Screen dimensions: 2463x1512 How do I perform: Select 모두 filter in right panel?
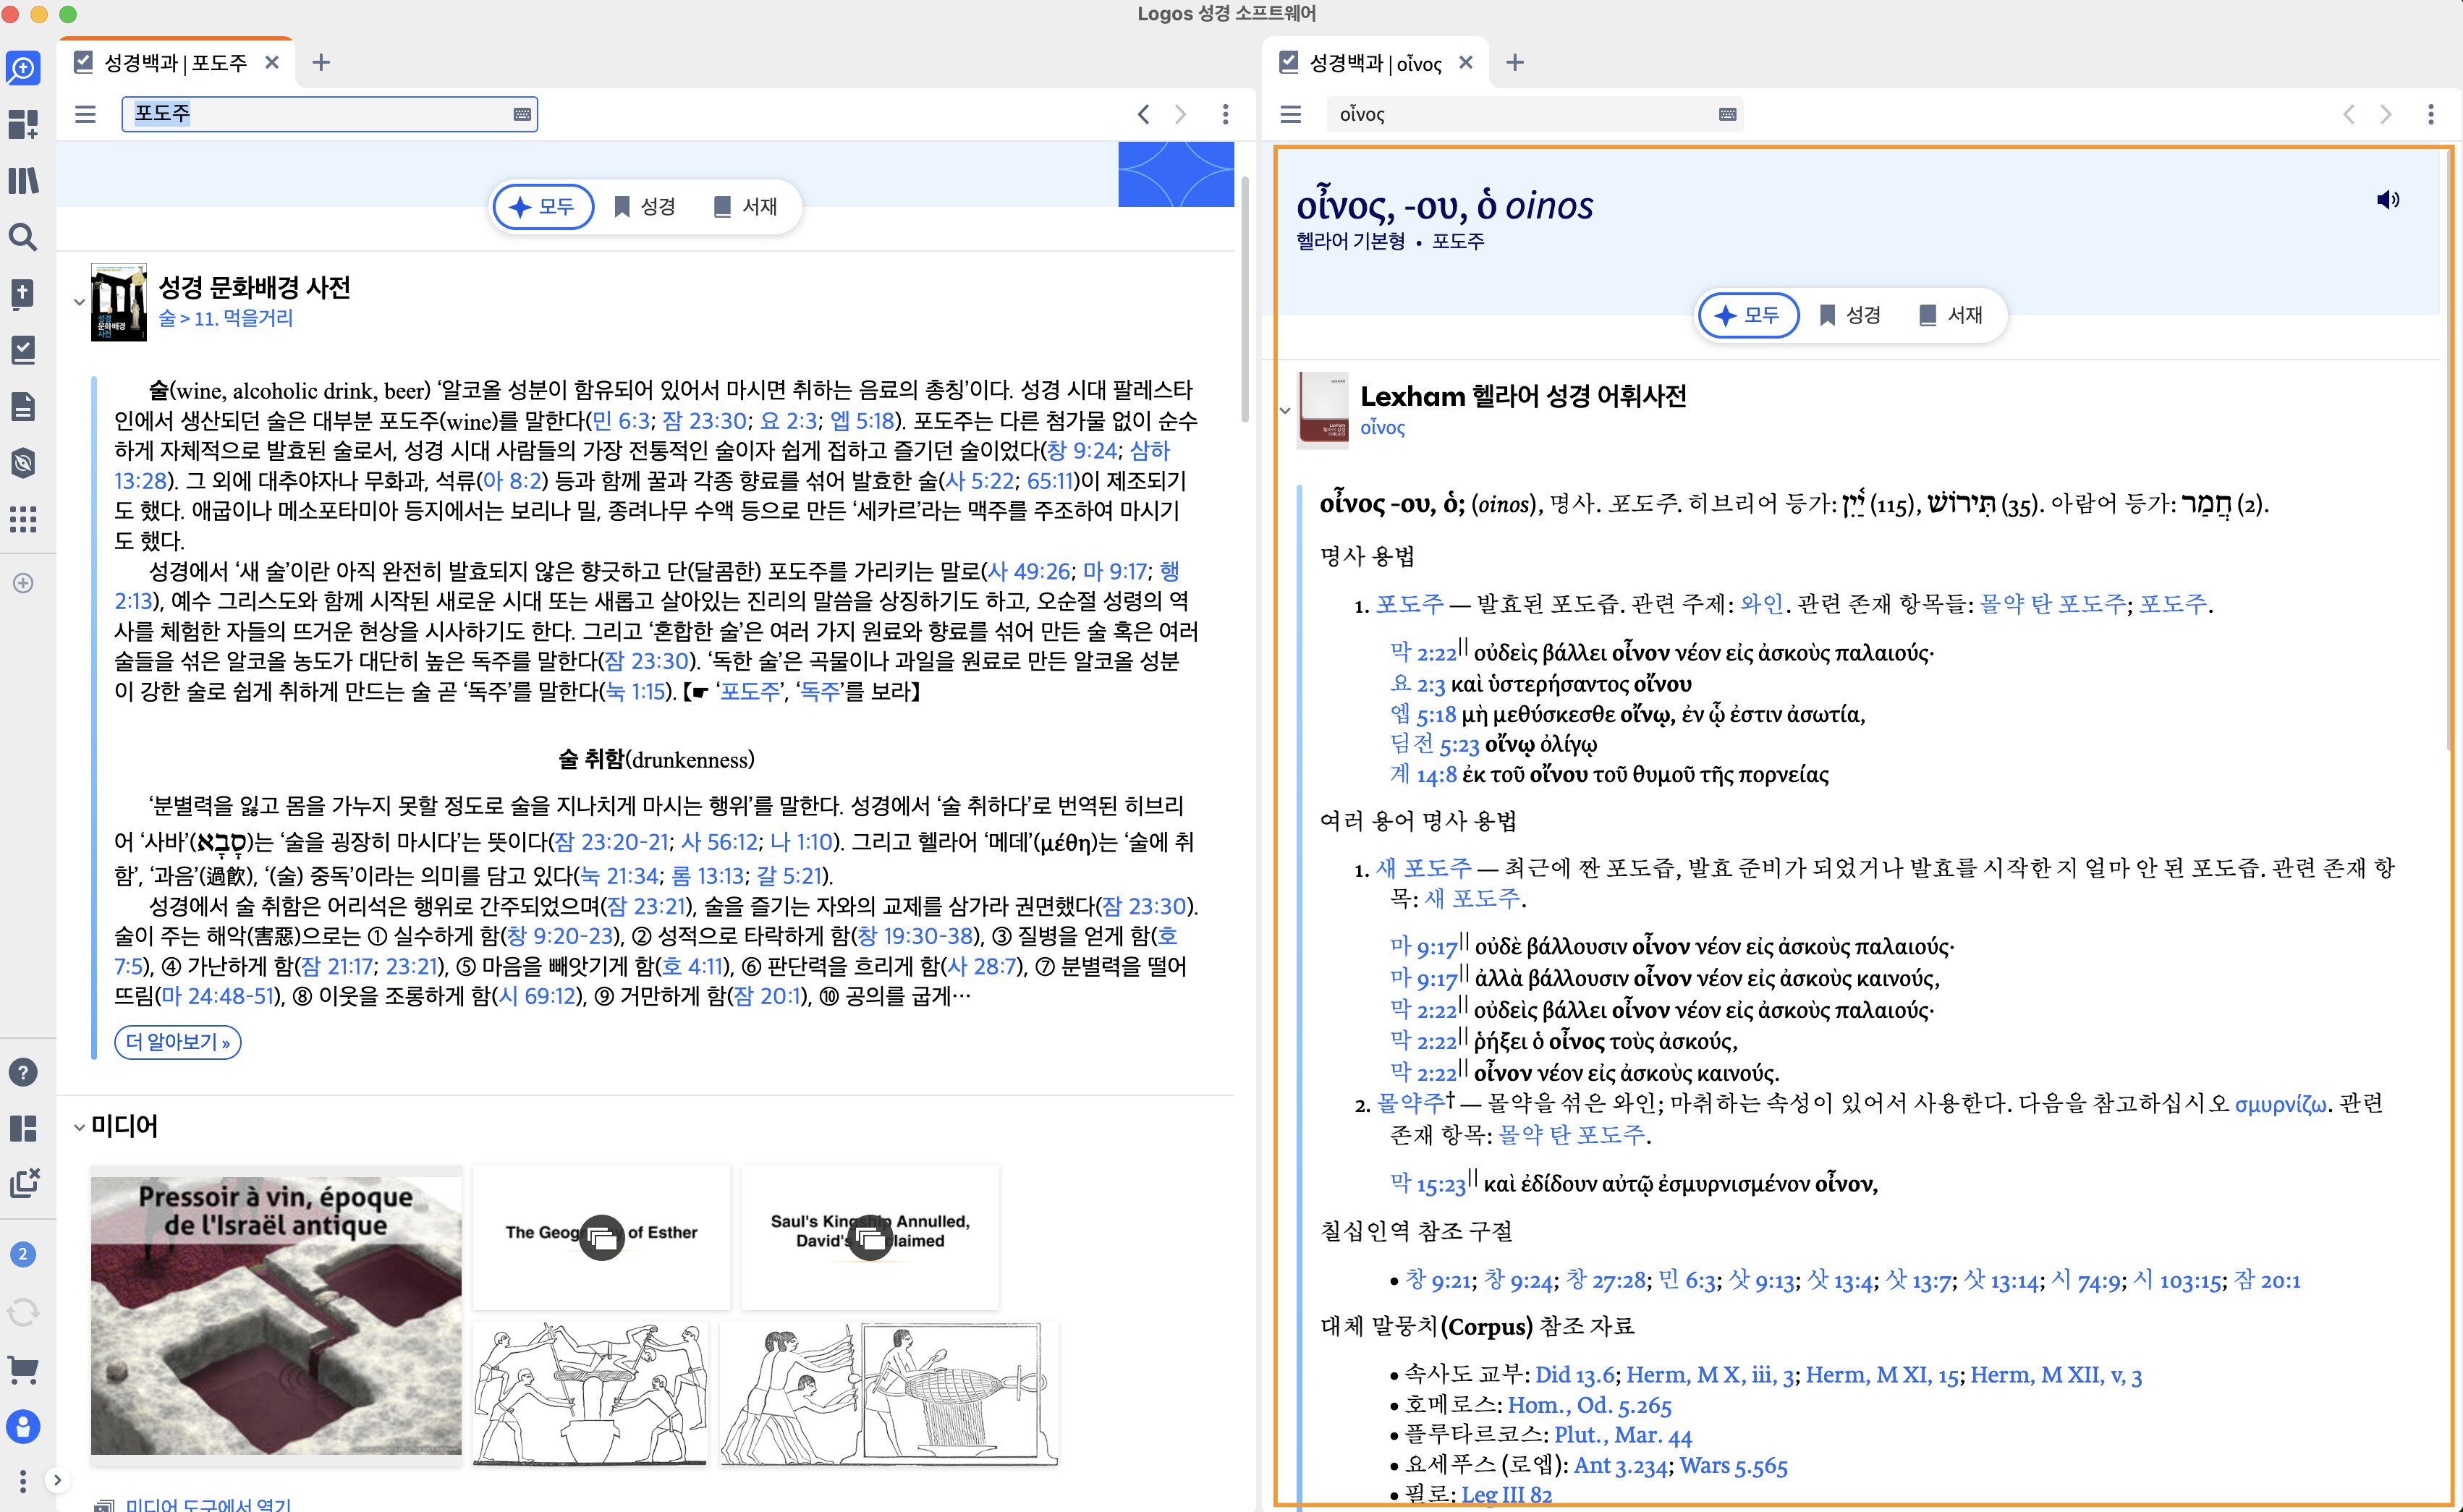pos(1748,315)
